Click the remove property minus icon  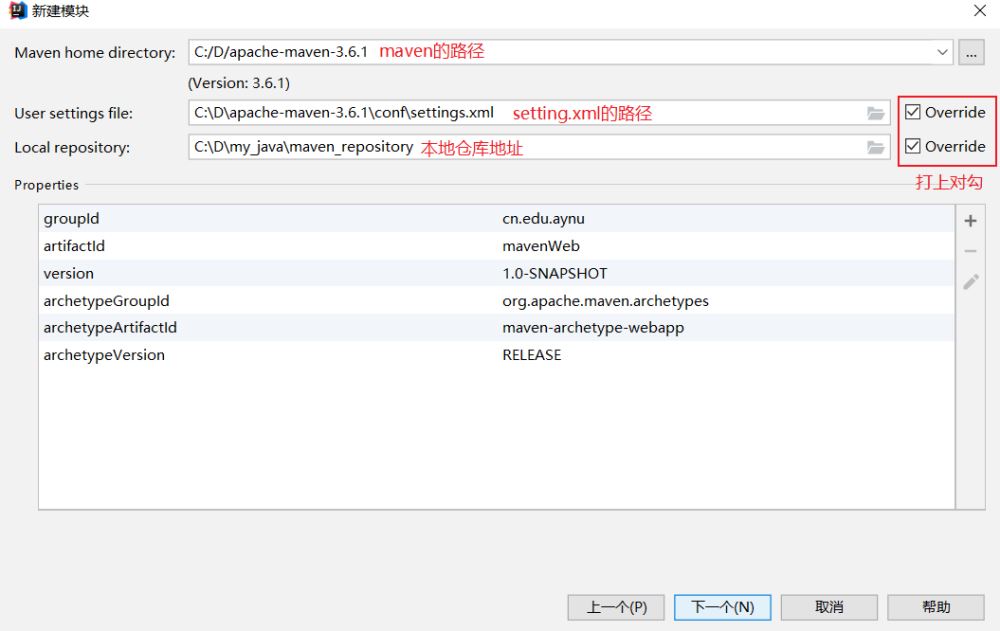[x=970, y=251]
